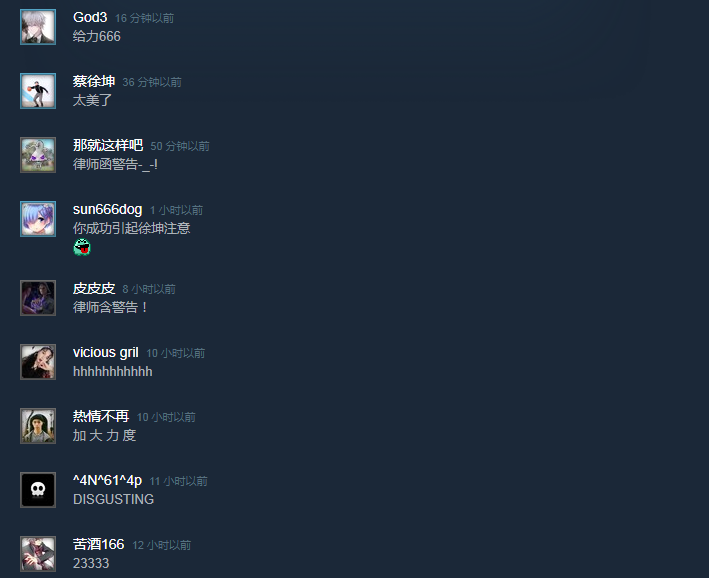Open 热情不再's avatar thumbnail
This screenshot has width=709, height=578.
(x=38, y=426)
